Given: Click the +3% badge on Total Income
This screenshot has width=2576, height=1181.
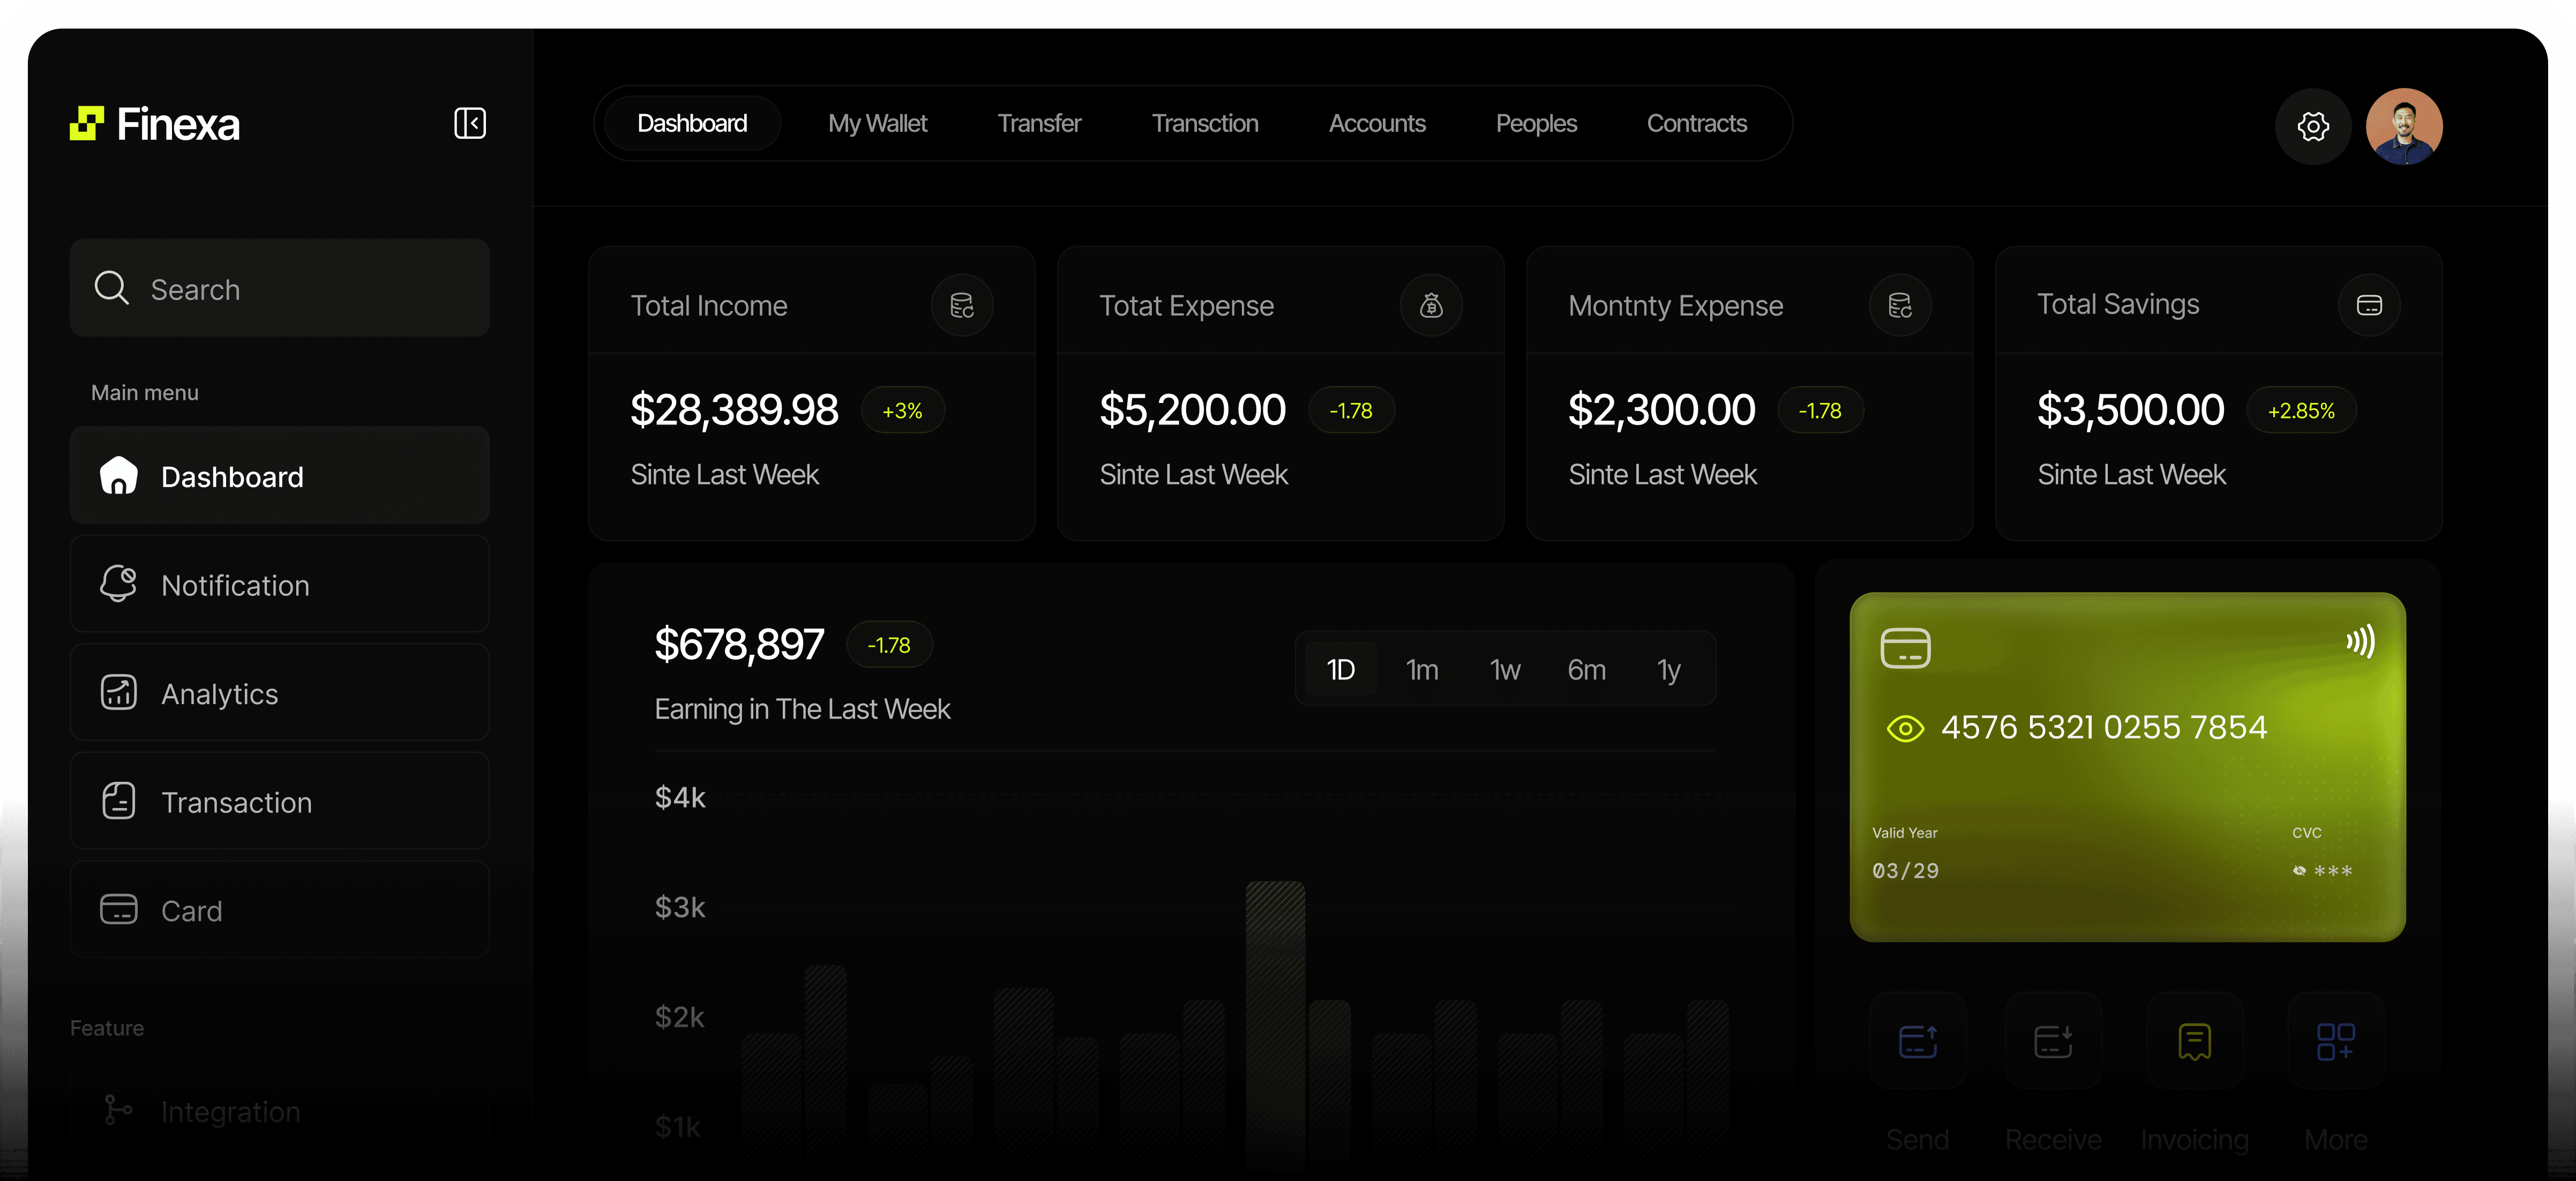Looking at the screenshot, I should click(902, 410).
